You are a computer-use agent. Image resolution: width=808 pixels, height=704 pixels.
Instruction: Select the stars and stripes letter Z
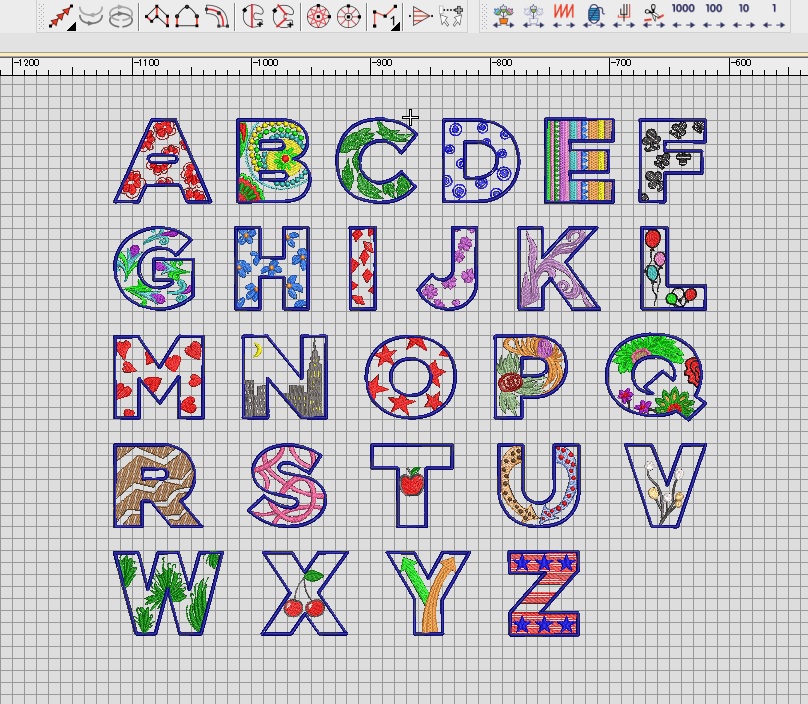coord(544,594)
